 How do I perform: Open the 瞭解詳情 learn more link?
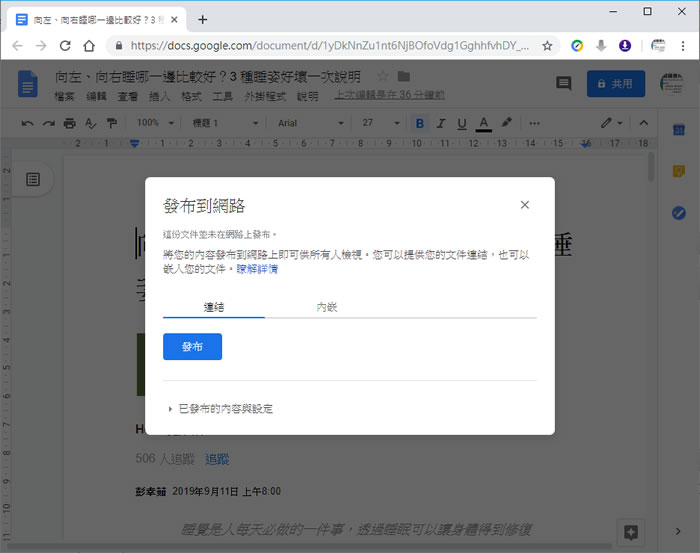257,269
